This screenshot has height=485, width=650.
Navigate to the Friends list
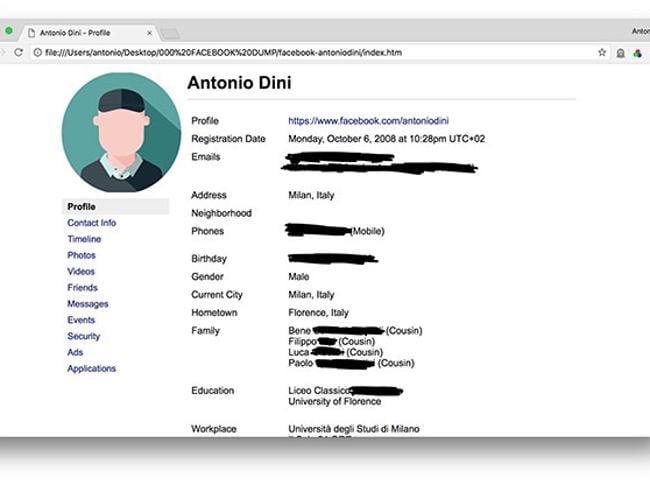click(x=82, y=288)
